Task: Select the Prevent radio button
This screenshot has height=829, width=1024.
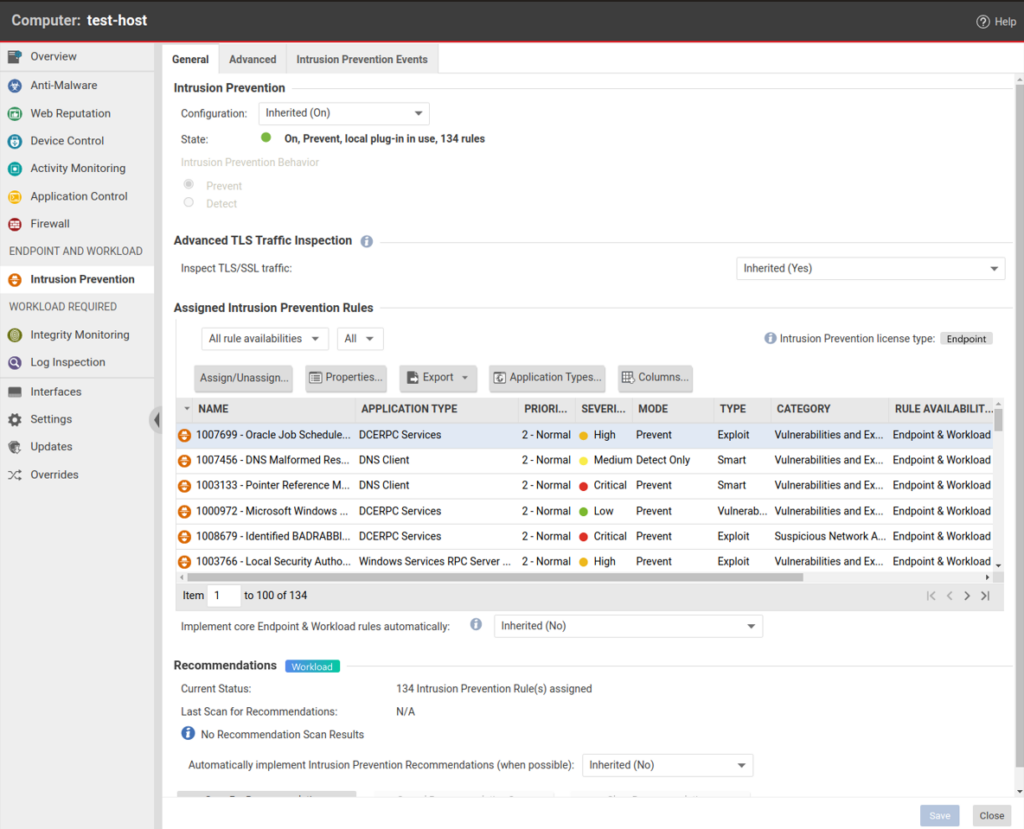Action: tap(189, 185)
